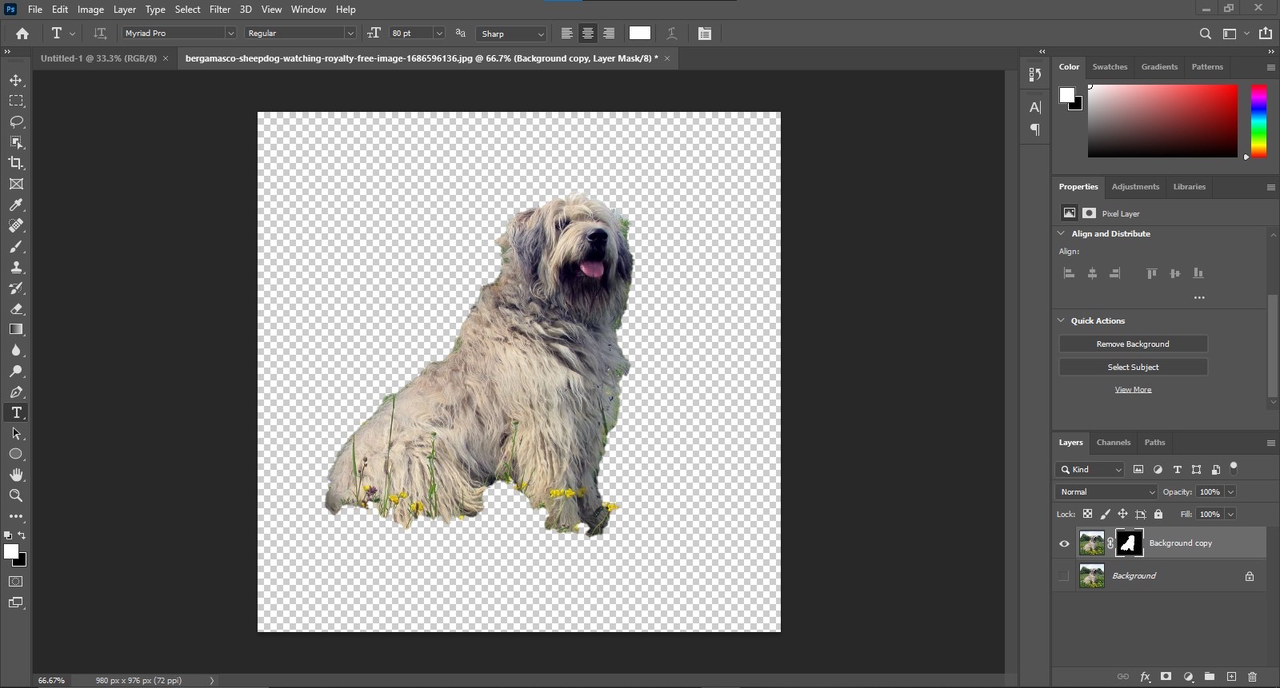Open the blend mode dropdown Normal
This screenshot has width=1280, height=688.
point(1106,492)
